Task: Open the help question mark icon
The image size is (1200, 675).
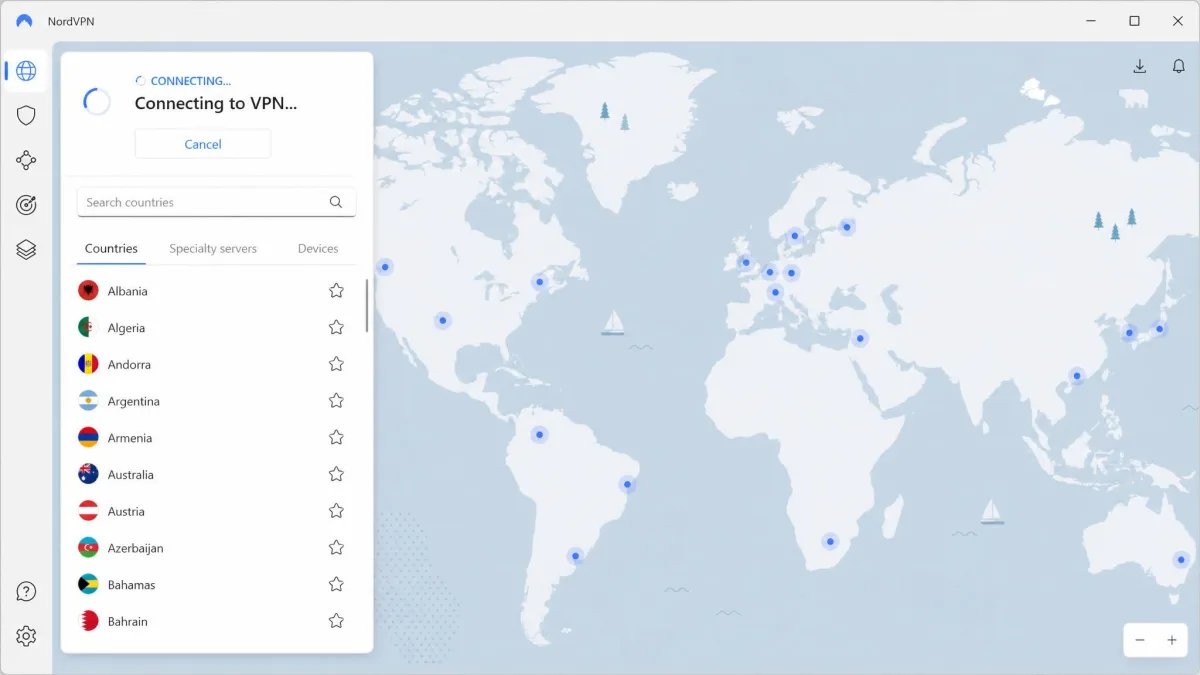Action: (x=26, y=591)
